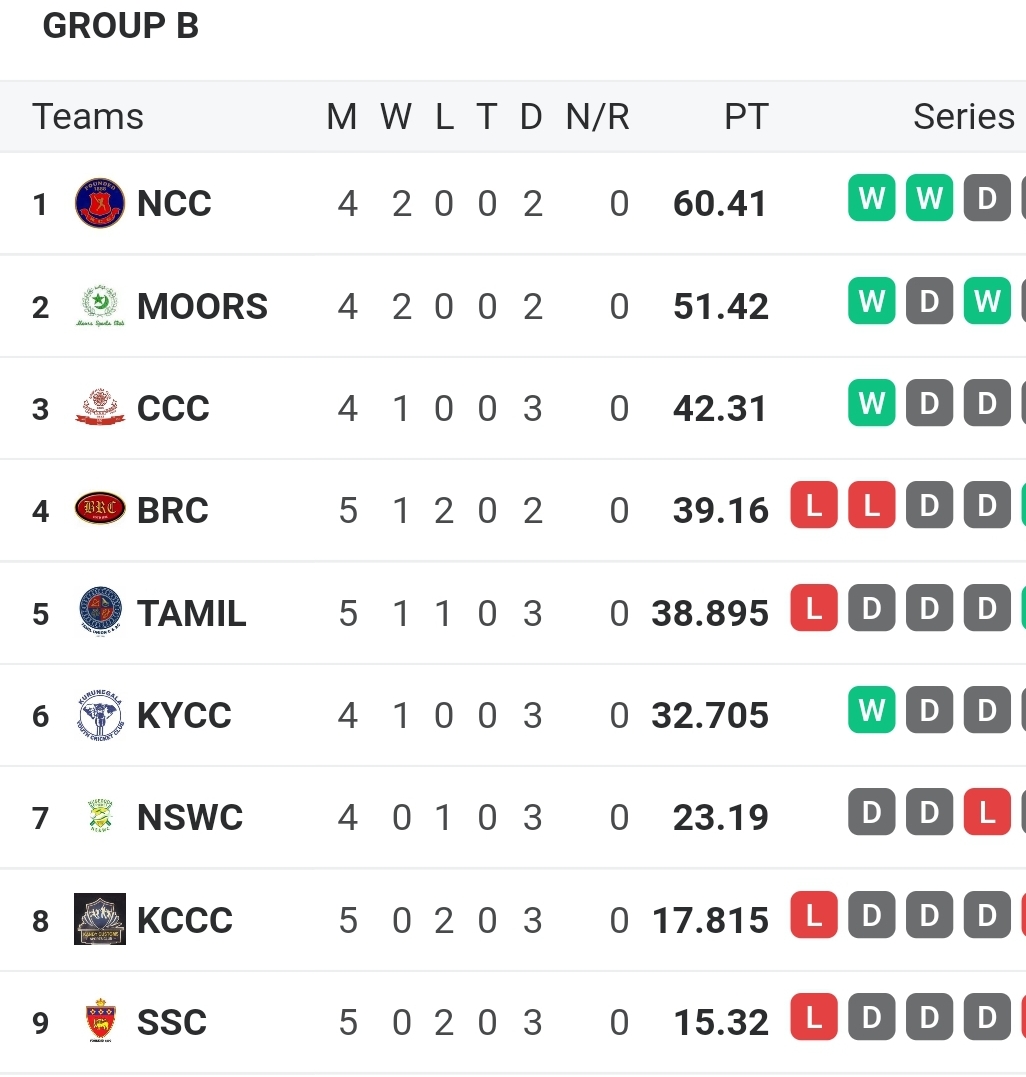The width and height of the screenshot is (1026, 1077).
Task: Tap the GROUP B heading
Action: [121, 26]
